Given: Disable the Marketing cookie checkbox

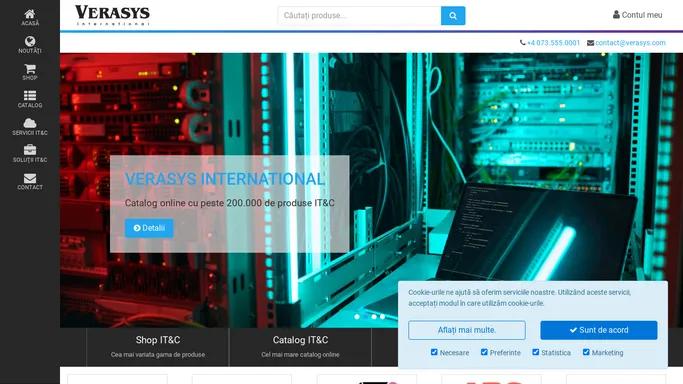Looking at the screenshot, I should pos(586,352).
